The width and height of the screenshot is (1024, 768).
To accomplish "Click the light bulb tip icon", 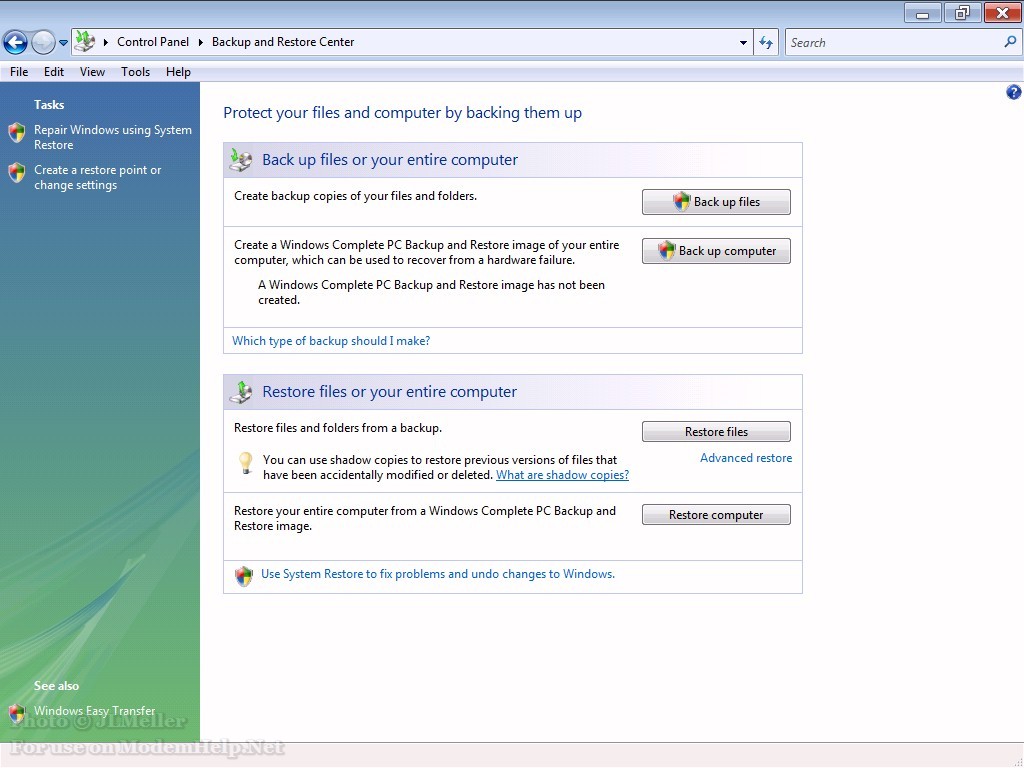I will (246, 463).
